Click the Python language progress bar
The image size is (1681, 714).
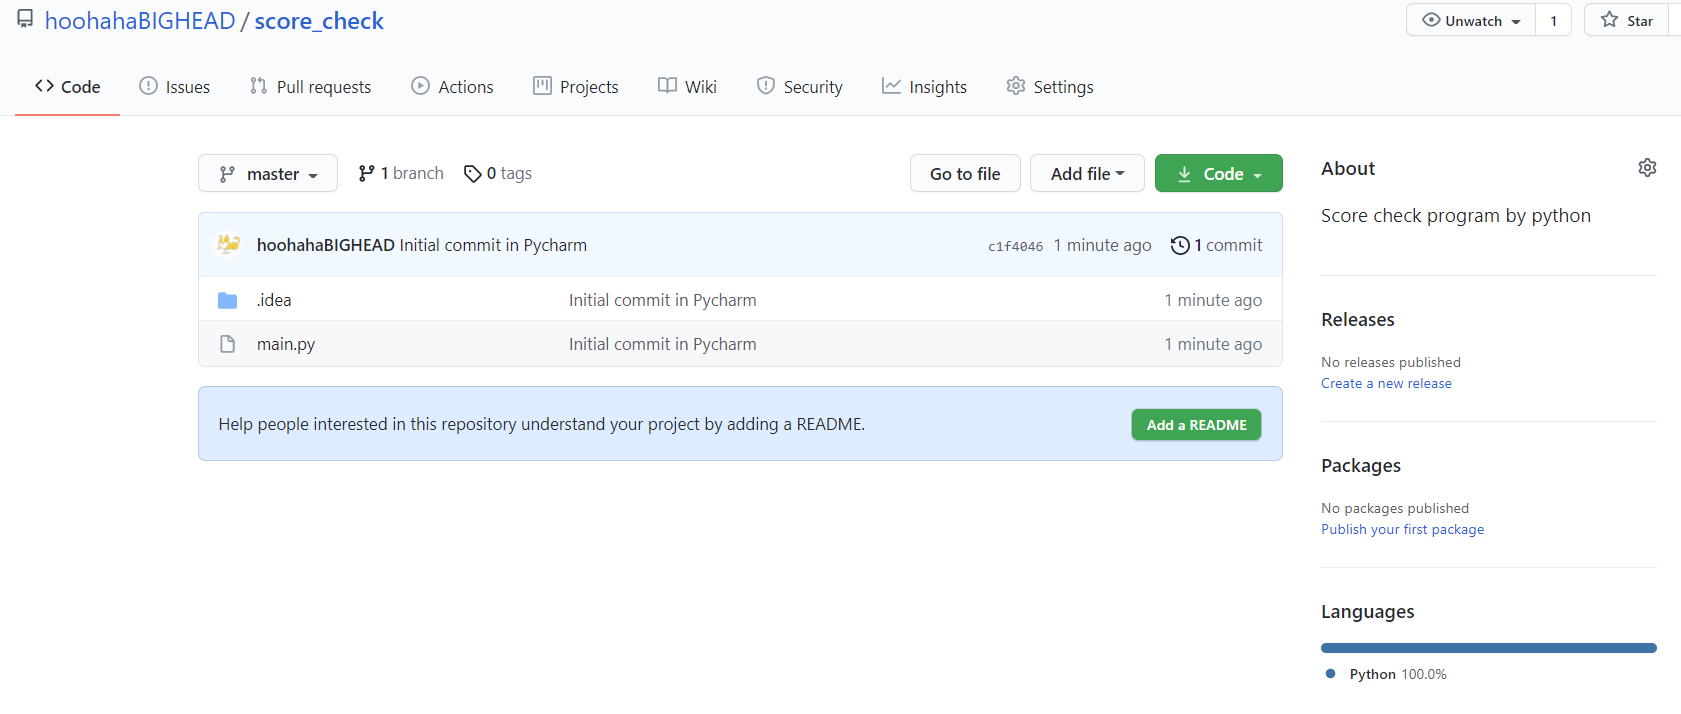pos(1489,648)
